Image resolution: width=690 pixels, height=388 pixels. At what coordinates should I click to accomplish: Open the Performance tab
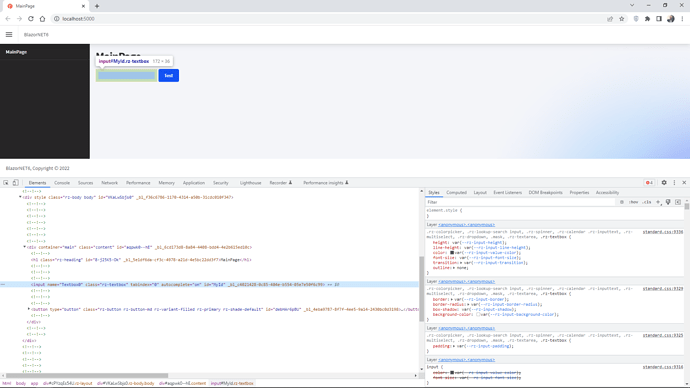point(138,183)
